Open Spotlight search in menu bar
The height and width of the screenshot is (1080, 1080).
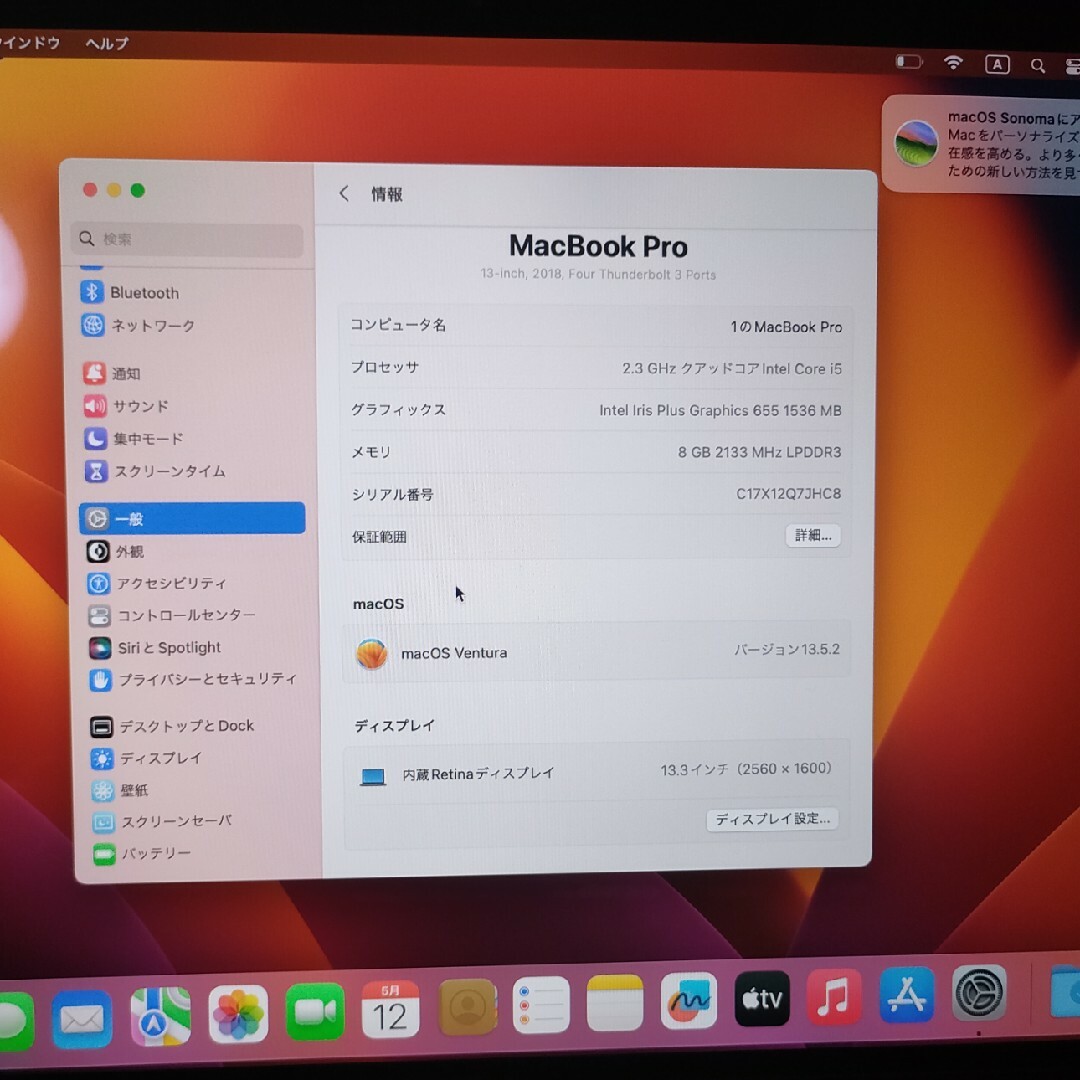click(x=1037, y=65)
